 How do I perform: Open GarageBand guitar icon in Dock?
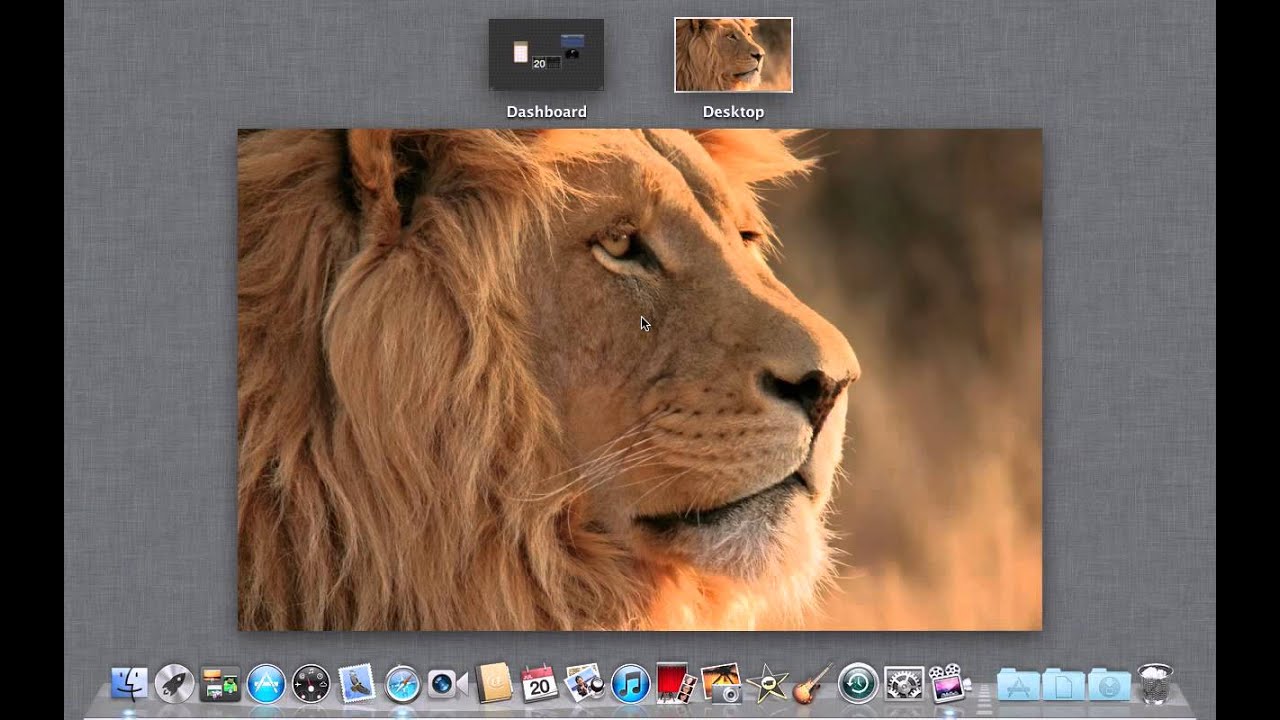(812, 684)
